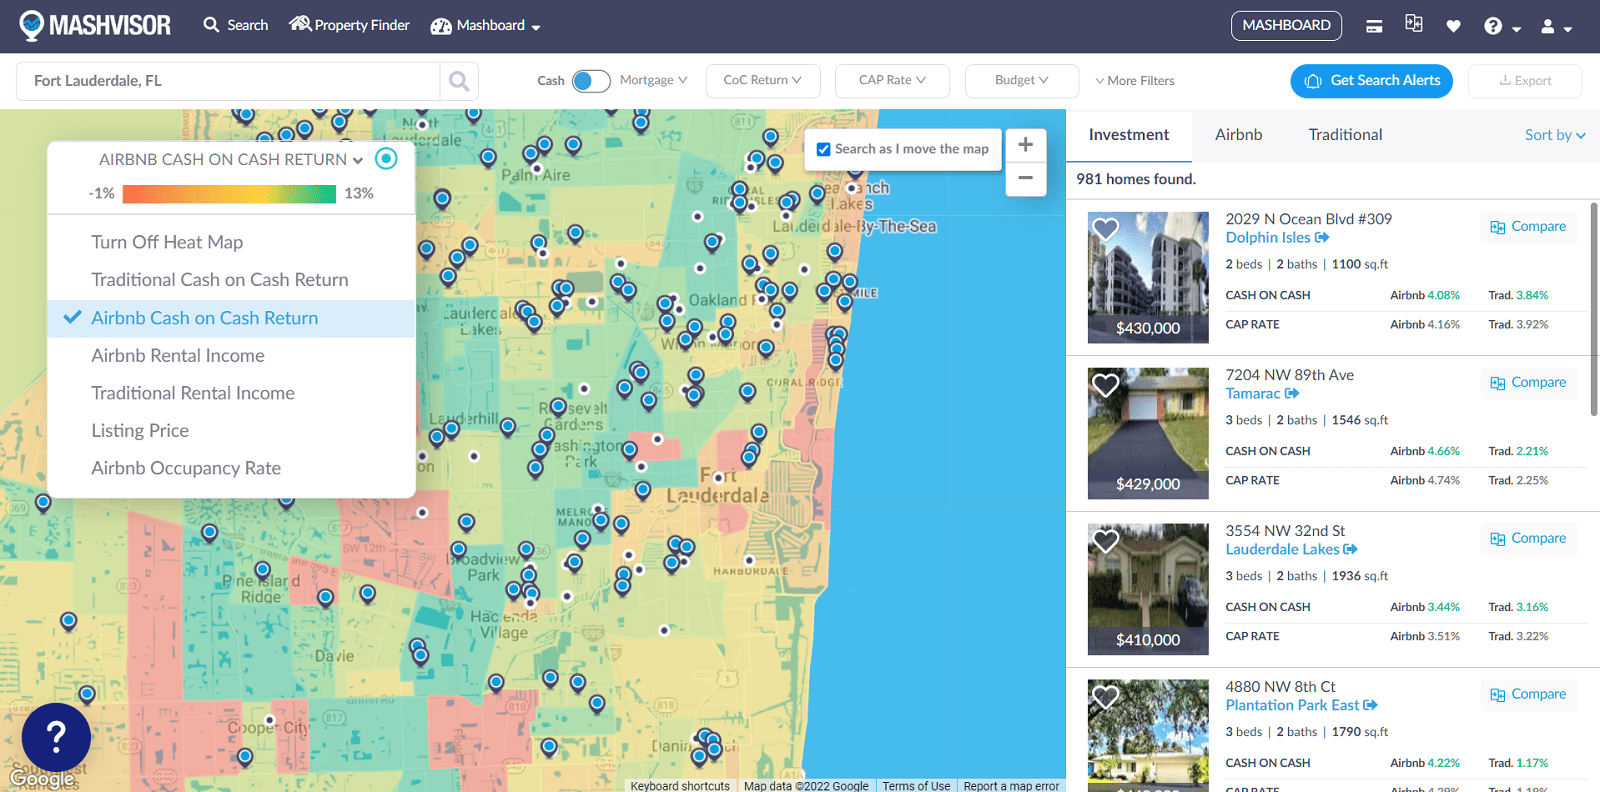Screen dimensions: 1600x792
Task: Open the Lauderdale Lakes neighborhood link
Action: 1291,550
